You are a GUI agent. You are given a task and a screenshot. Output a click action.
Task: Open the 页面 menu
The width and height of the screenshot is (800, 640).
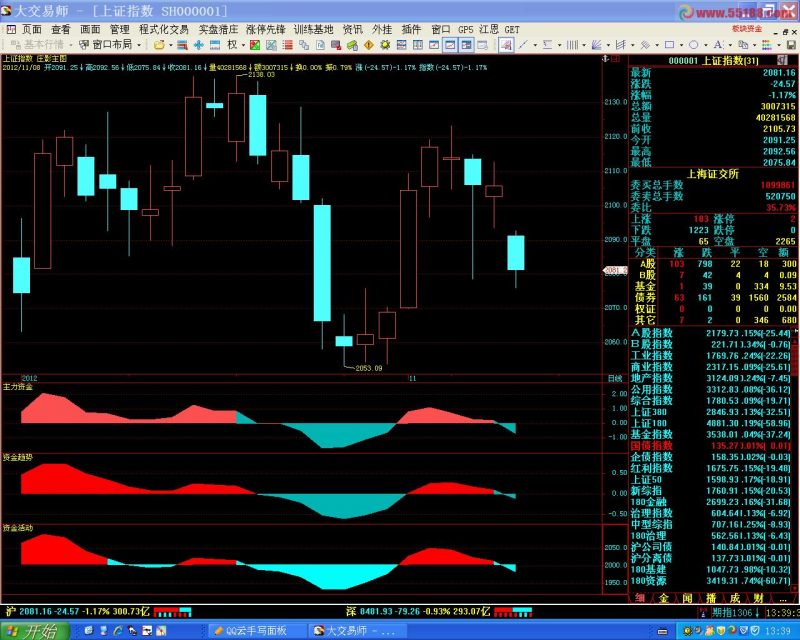(x=32, y=30)
